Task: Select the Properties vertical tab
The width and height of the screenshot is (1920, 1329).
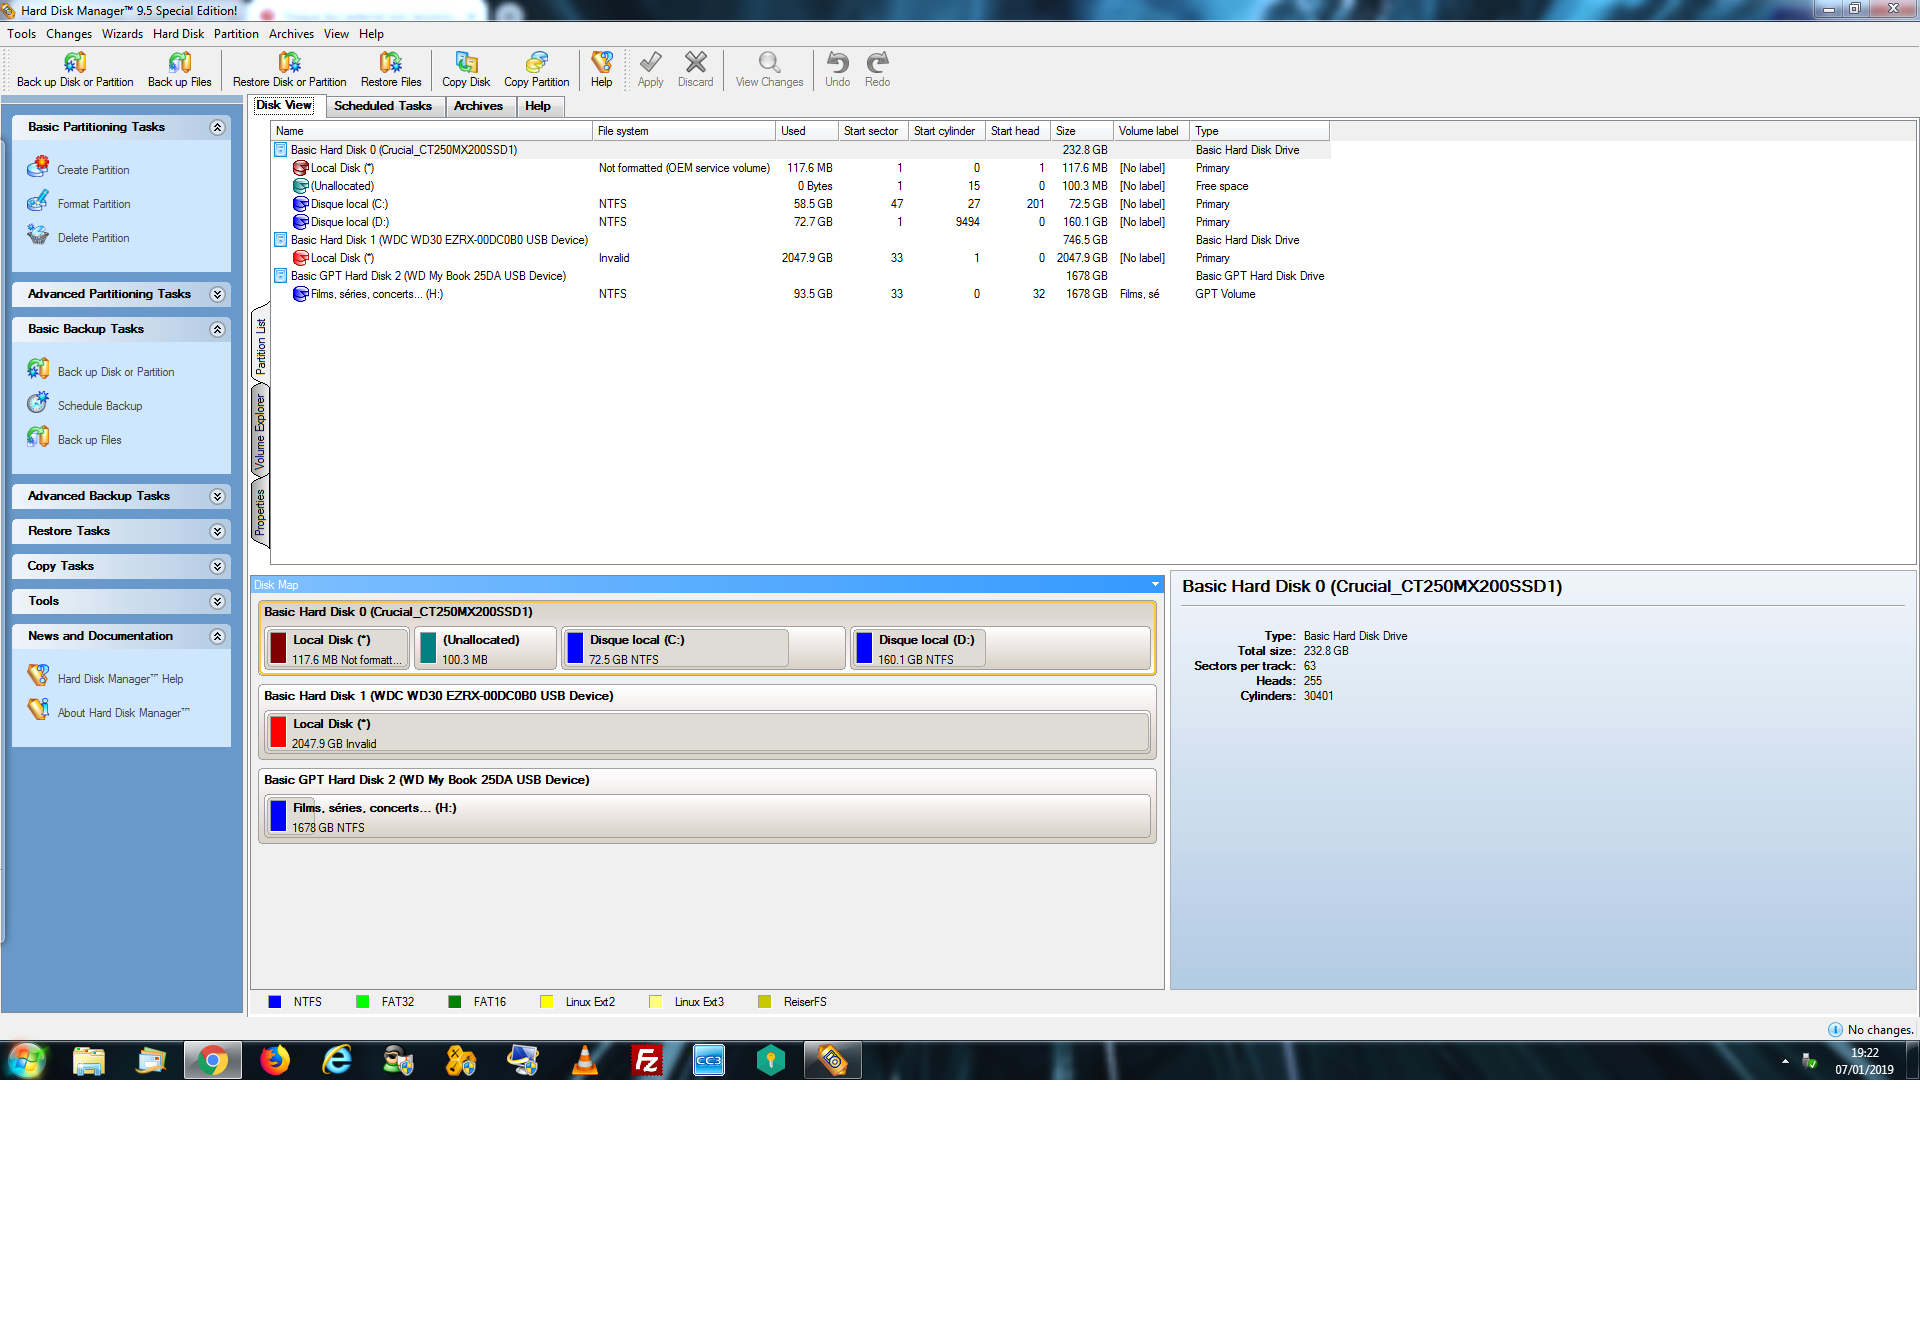Action: pos(260,512)
